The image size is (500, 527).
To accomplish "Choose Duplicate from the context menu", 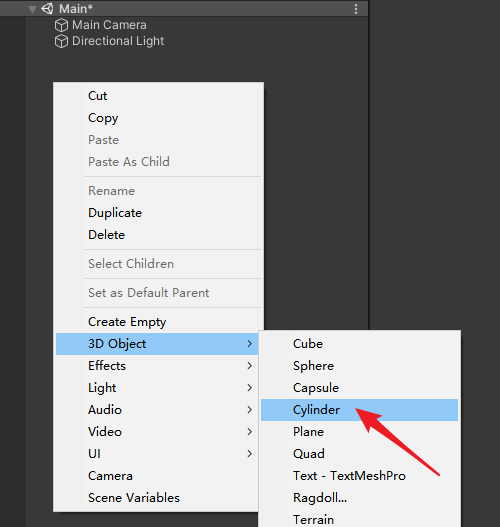I will 158,213.
